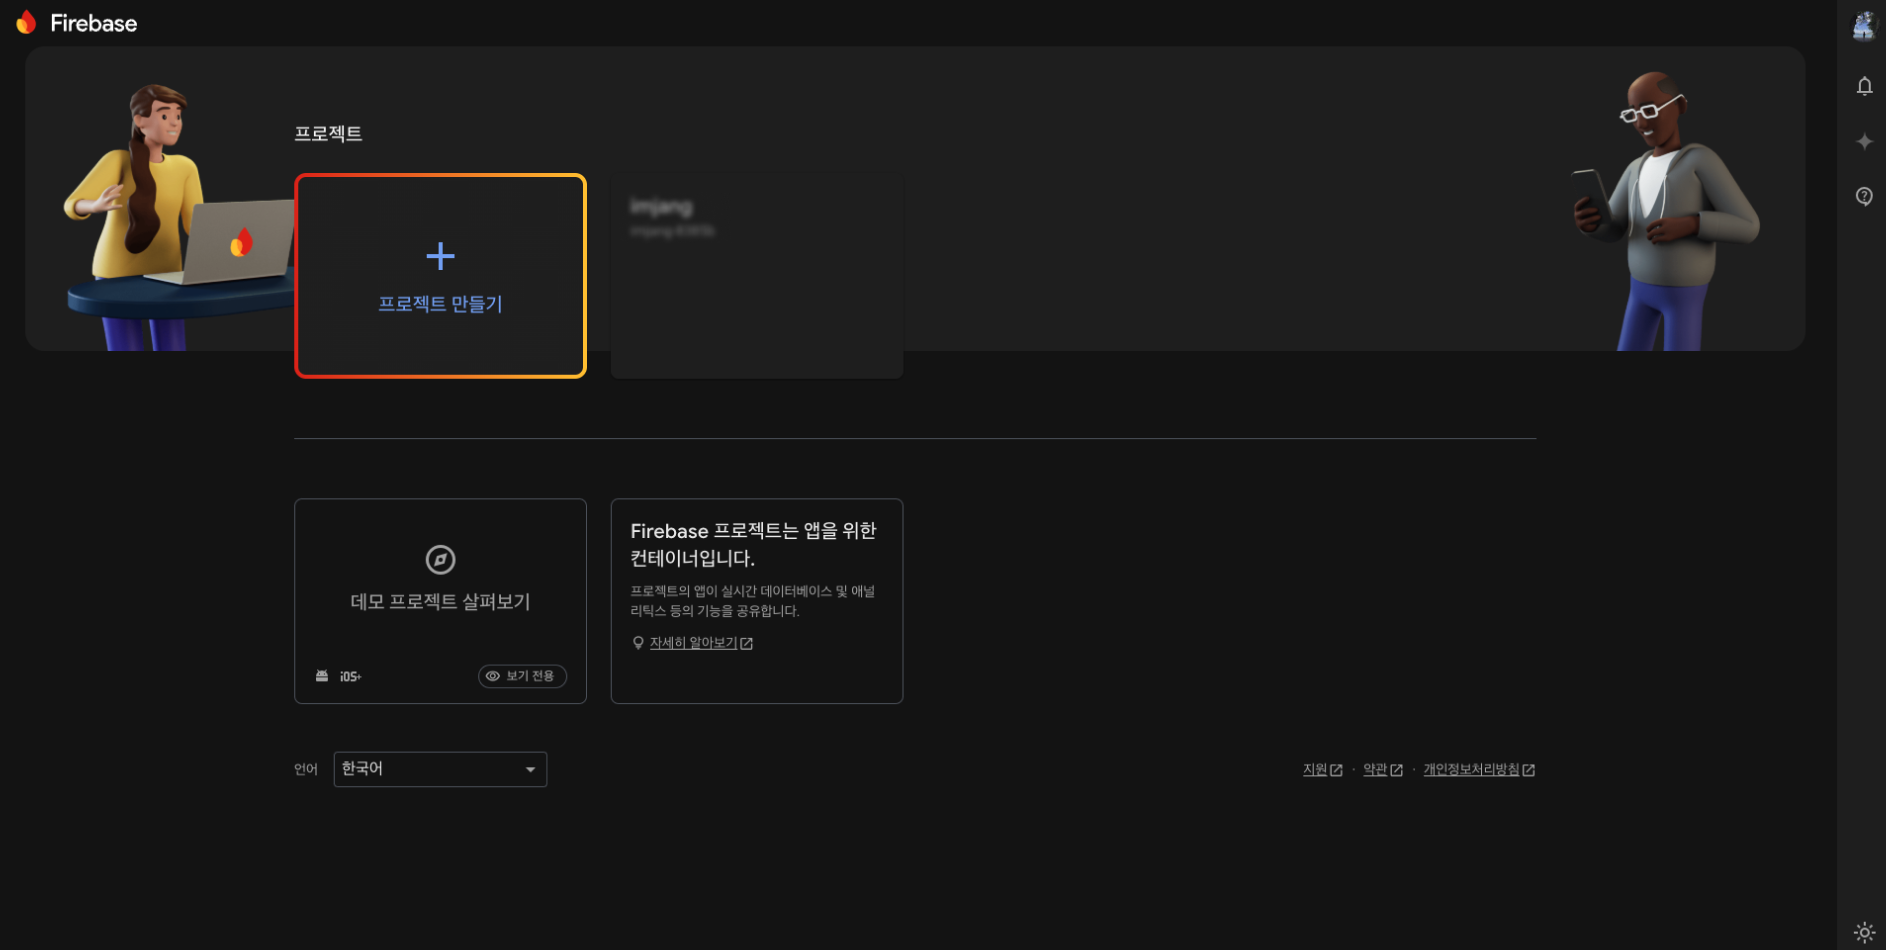Viewport: 1886px width, 950px height.
Task: Open the Gemini sparkle assistant
Action: pyautogui.click(x=1864, y=141)
